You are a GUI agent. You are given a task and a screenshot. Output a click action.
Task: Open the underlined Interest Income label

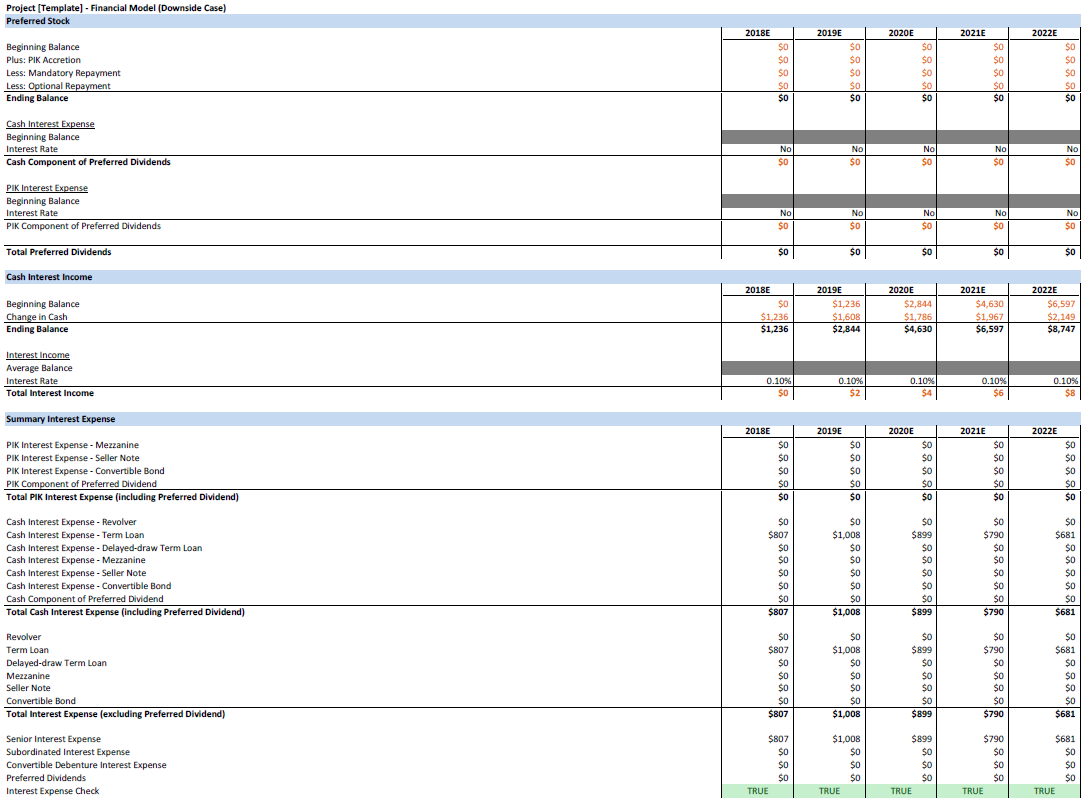coord(37,354)
